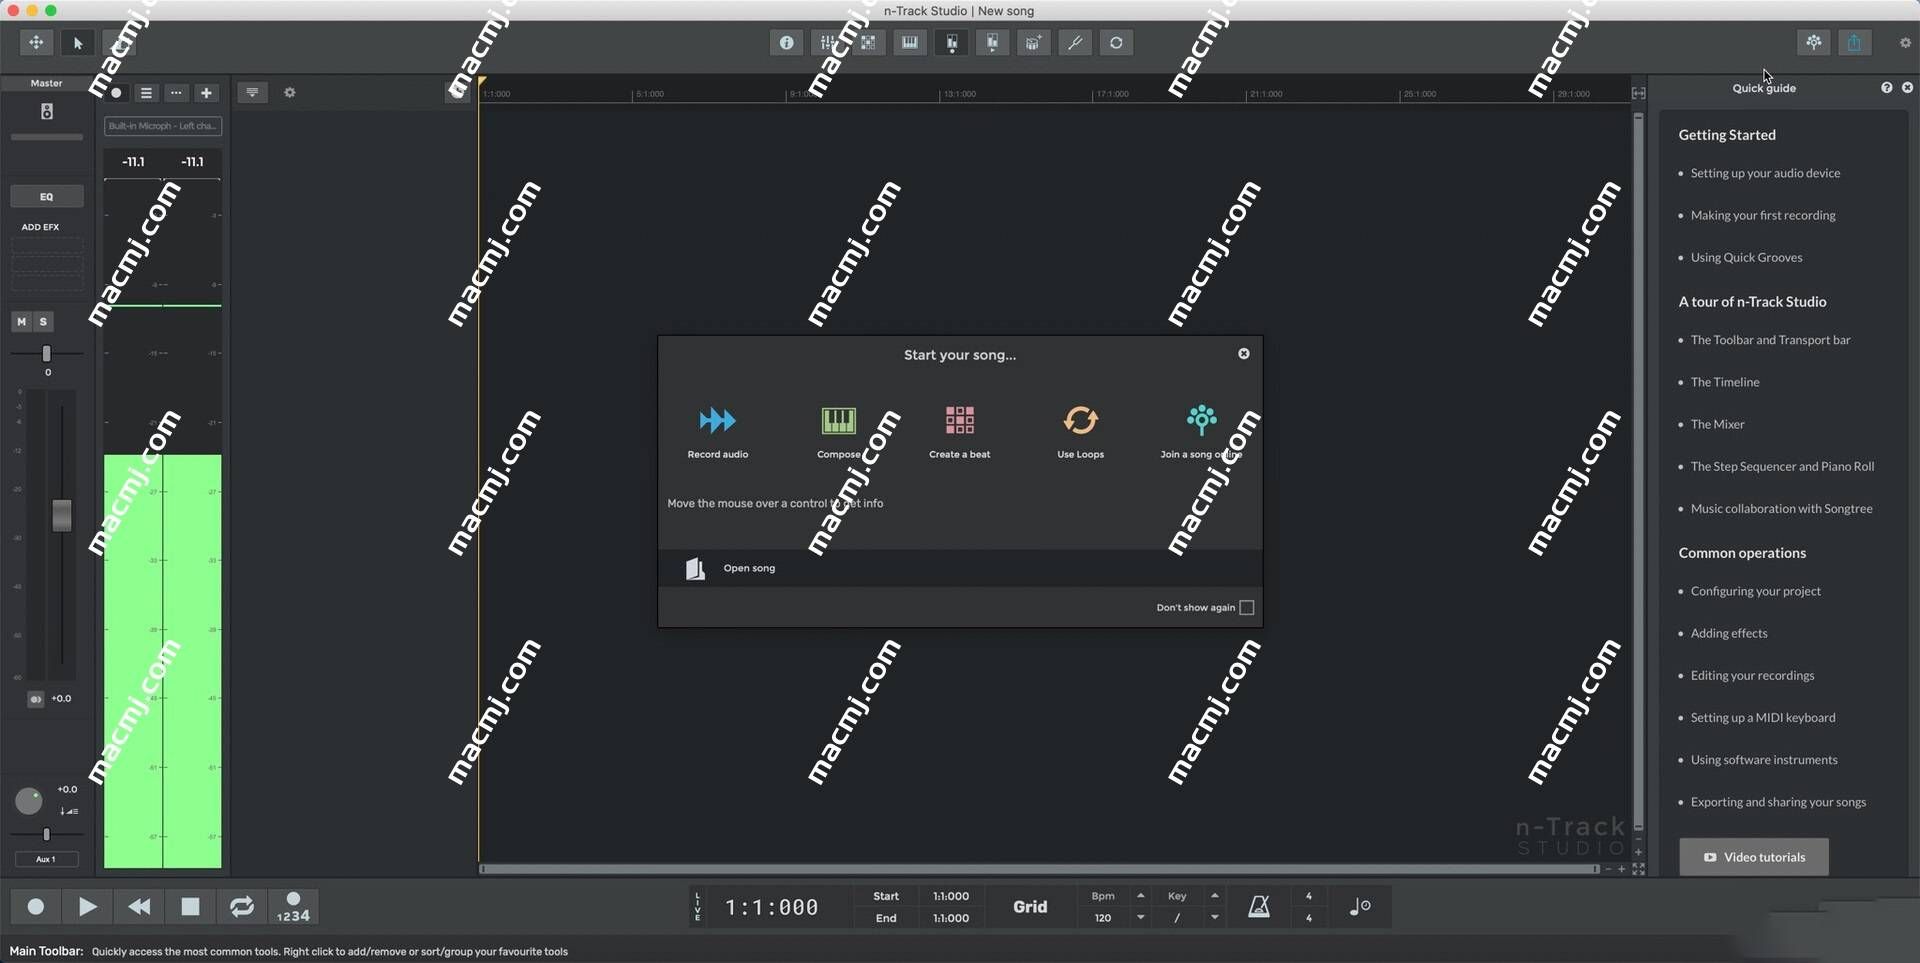Open The Toolbar and Transport bar guide
This screenshot has height=963, width=1920.
tap(1770, 340)
